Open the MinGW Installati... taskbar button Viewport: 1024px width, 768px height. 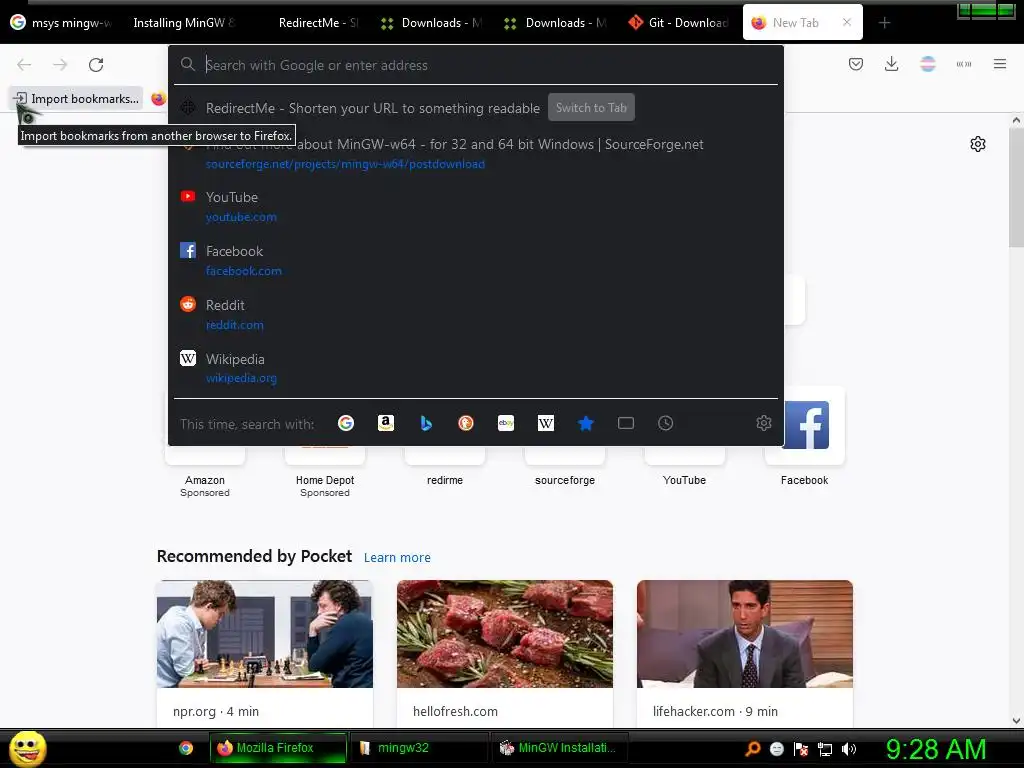point(559,748)
